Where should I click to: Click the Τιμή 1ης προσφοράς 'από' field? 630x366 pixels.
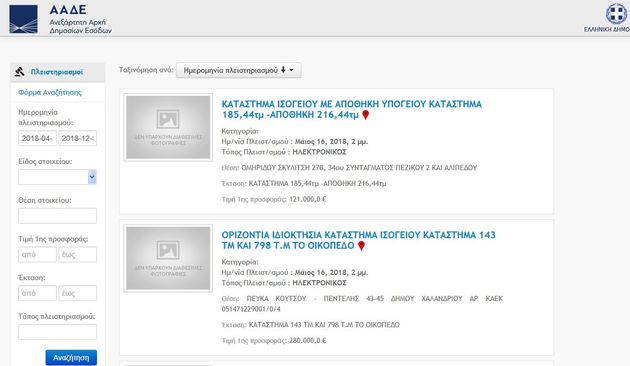coord(37,255)
